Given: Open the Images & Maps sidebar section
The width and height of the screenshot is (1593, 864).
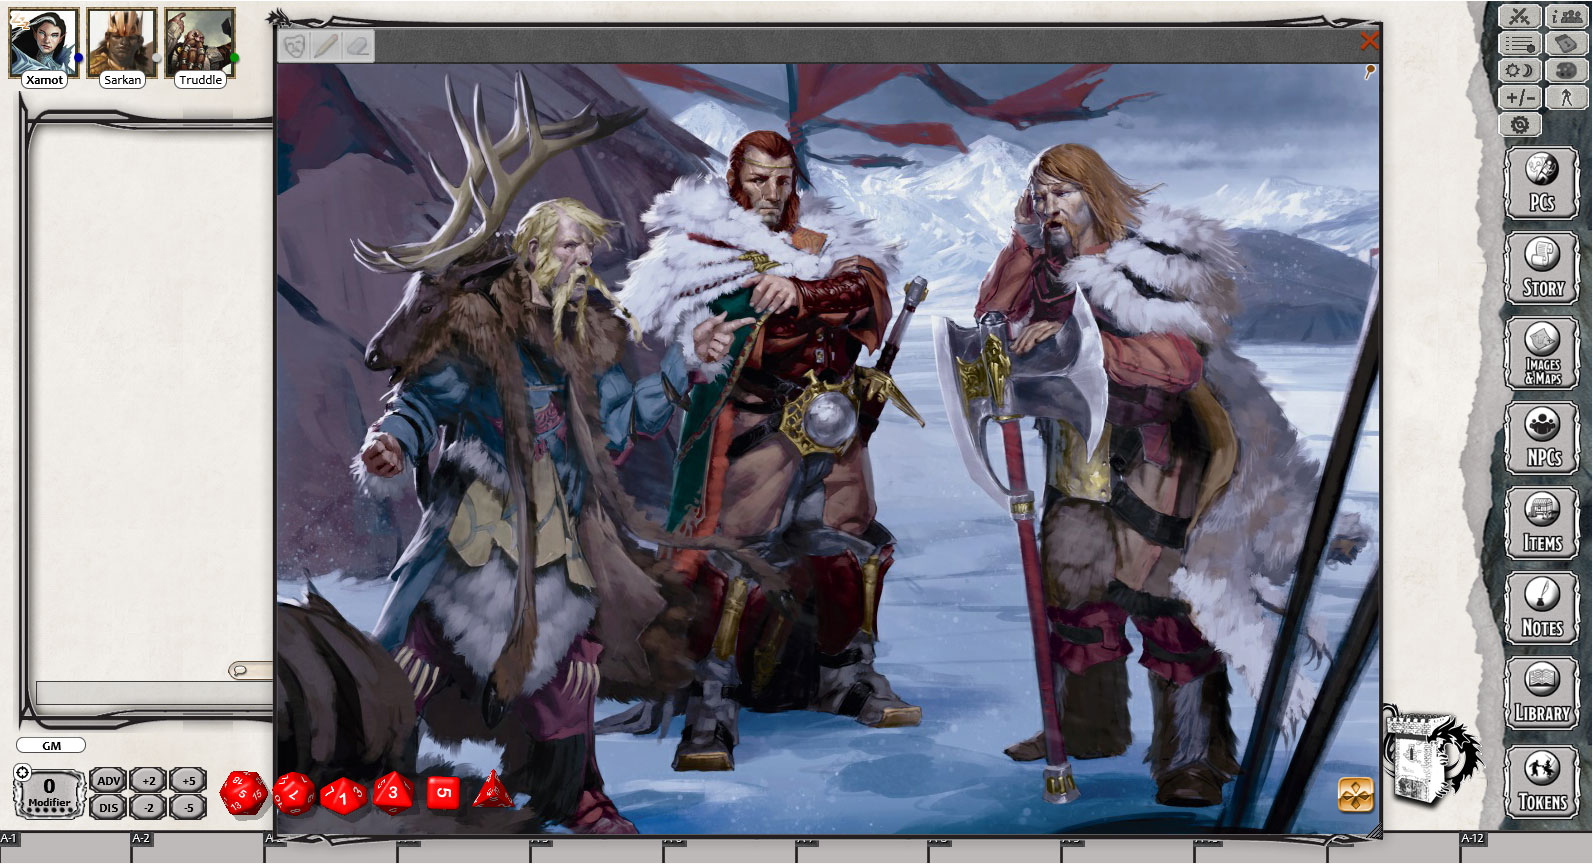Looking at the screenshot, I should pos(1542,353).
